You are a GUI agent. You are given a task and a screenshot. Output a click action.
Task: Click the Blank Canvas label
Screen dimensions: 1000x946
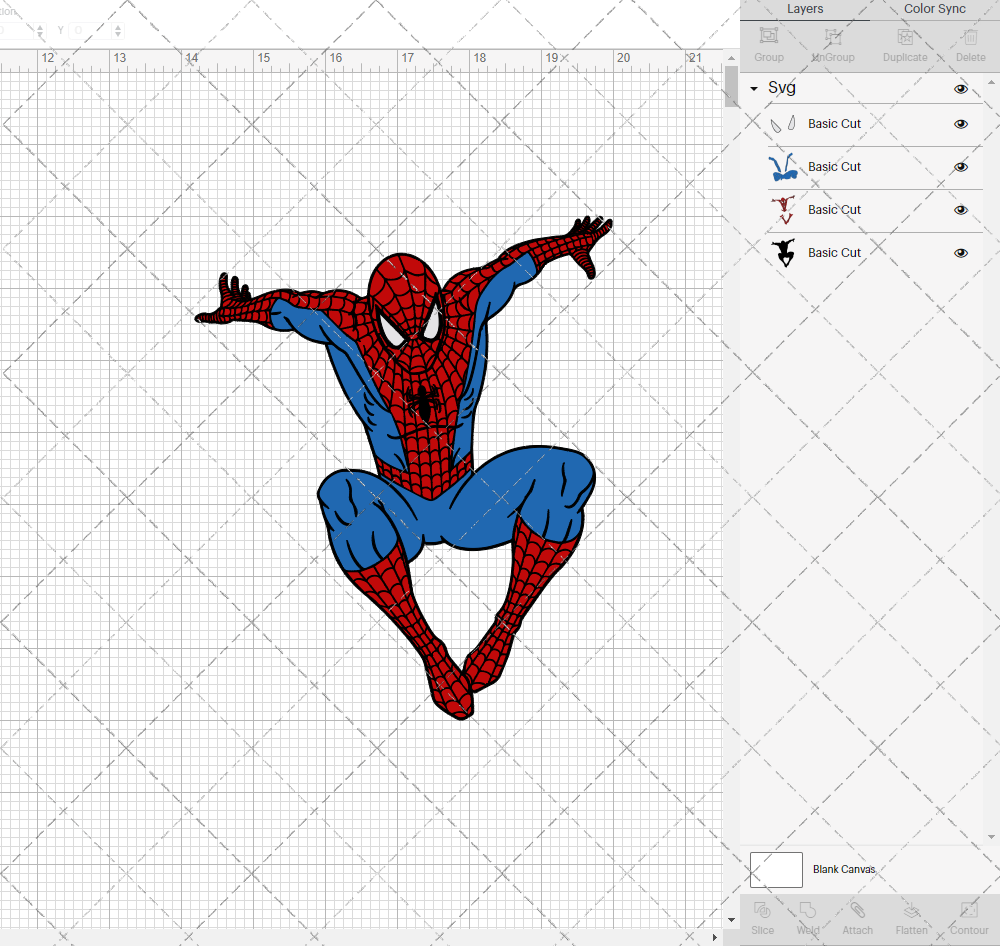pos(844,869)
